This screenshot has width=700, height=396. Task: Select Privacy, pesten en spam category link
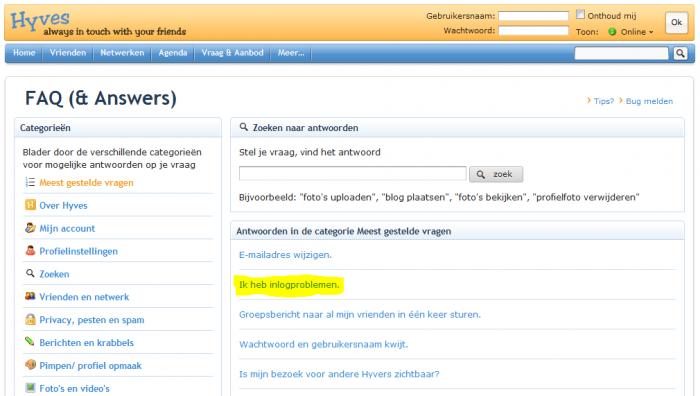click(x=92, y=320)
